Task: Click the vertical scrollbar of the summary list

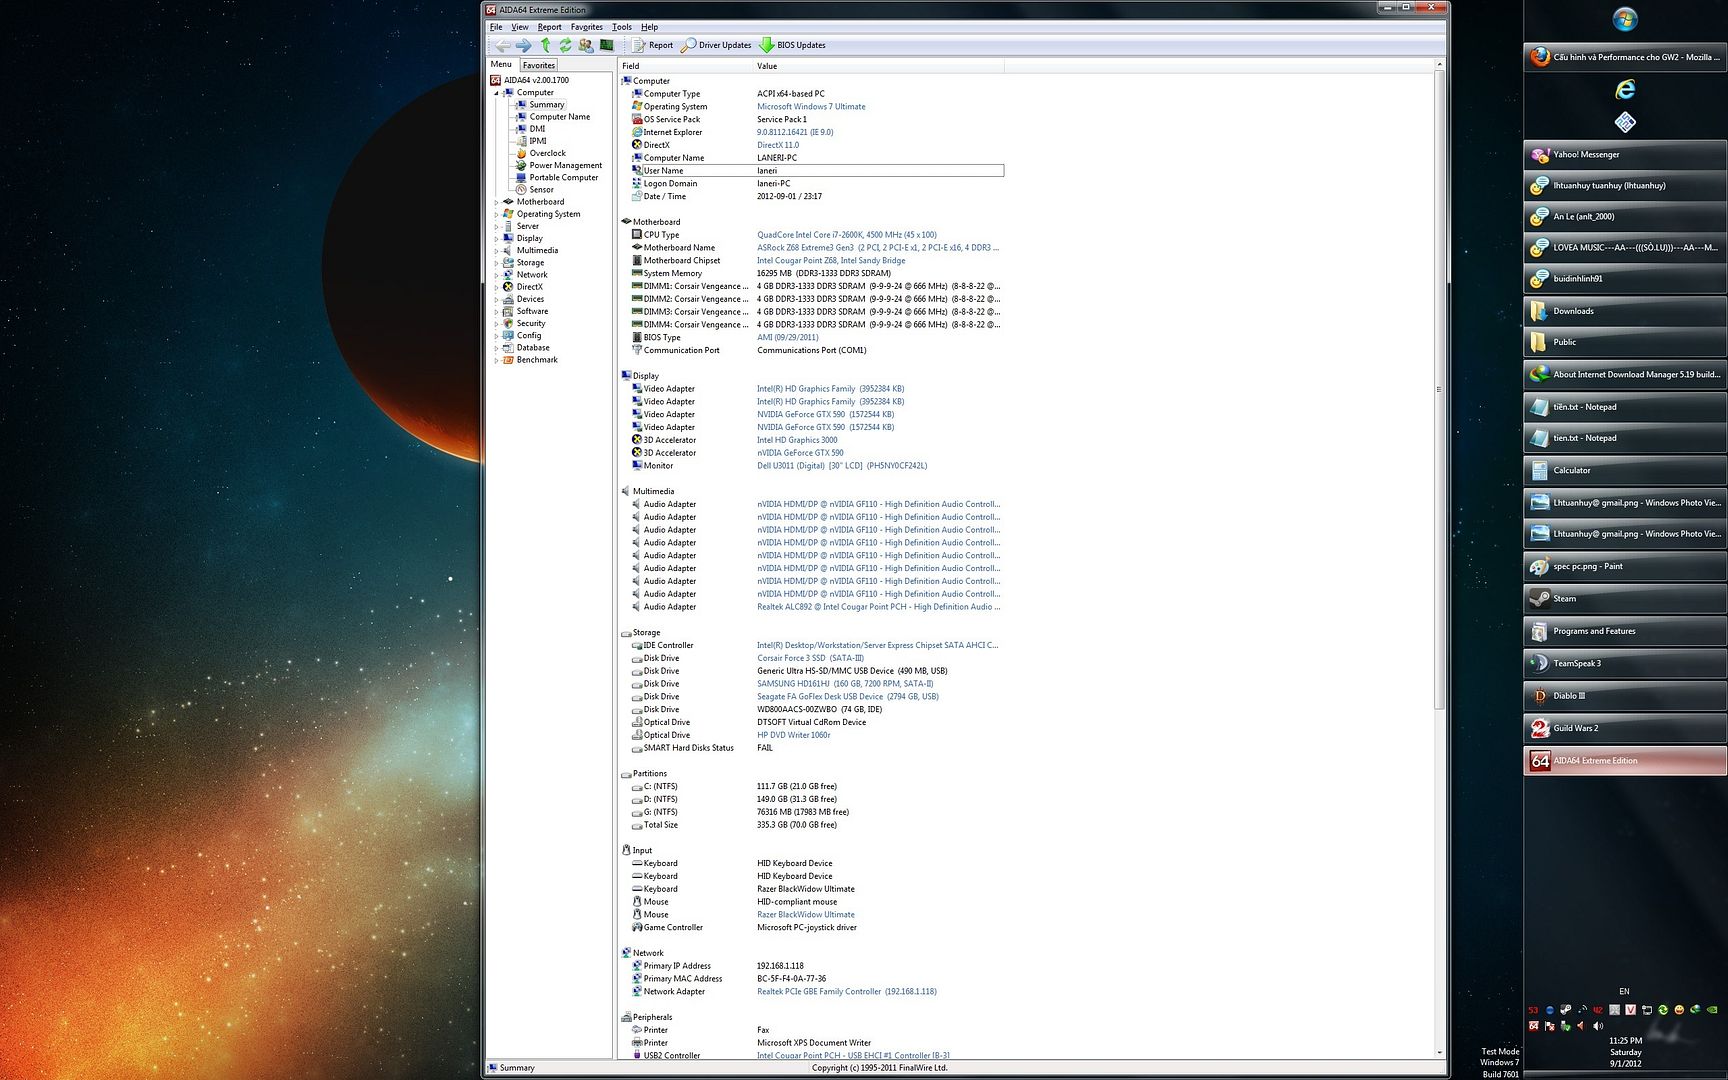Action: point(1439,390)
